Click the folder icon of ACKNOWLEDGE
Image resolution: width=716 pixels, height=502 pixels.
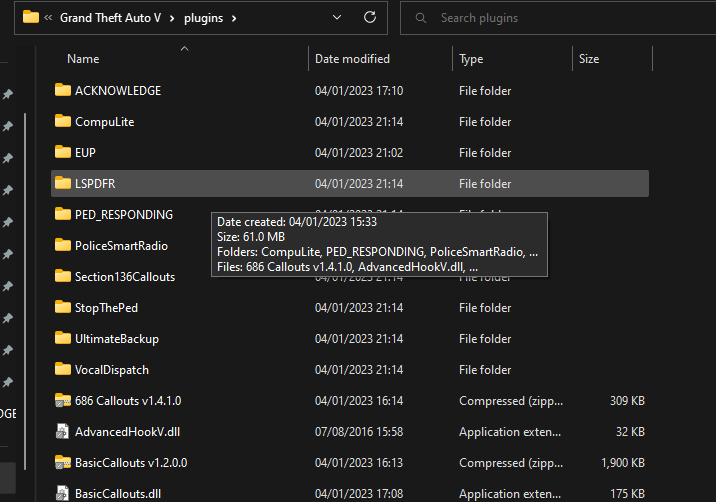(63, 91)
